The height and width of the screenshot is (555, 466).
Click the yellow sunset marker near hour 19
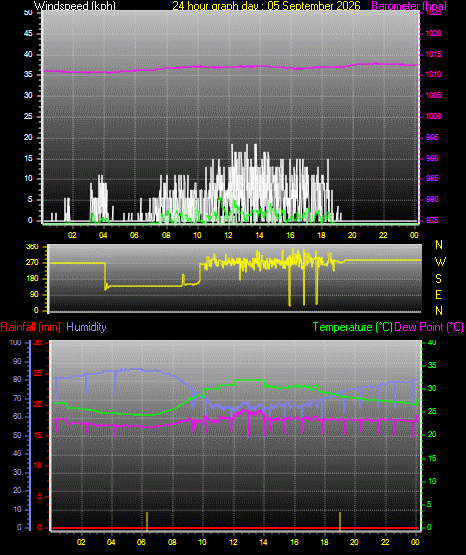coord(340,521)
